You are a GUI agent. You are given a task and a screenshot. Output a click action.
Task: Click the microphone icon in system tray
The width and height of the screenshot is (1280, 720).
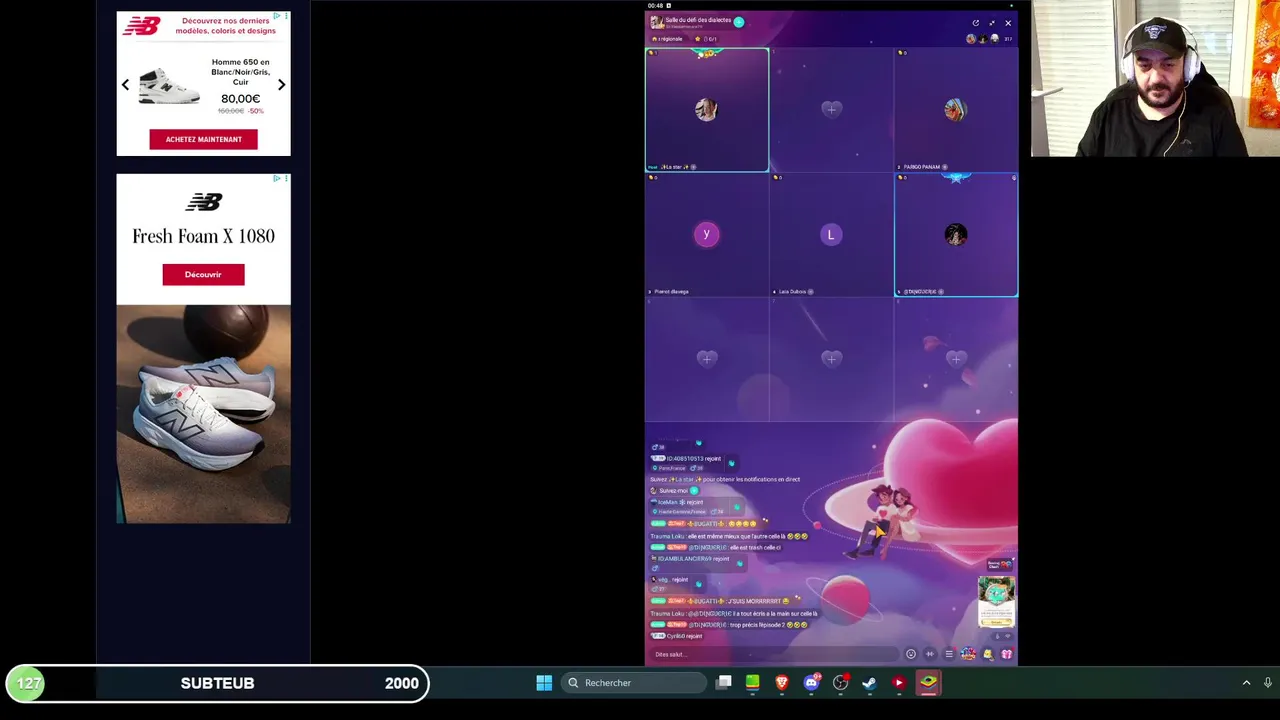(x=1268, y=683)
